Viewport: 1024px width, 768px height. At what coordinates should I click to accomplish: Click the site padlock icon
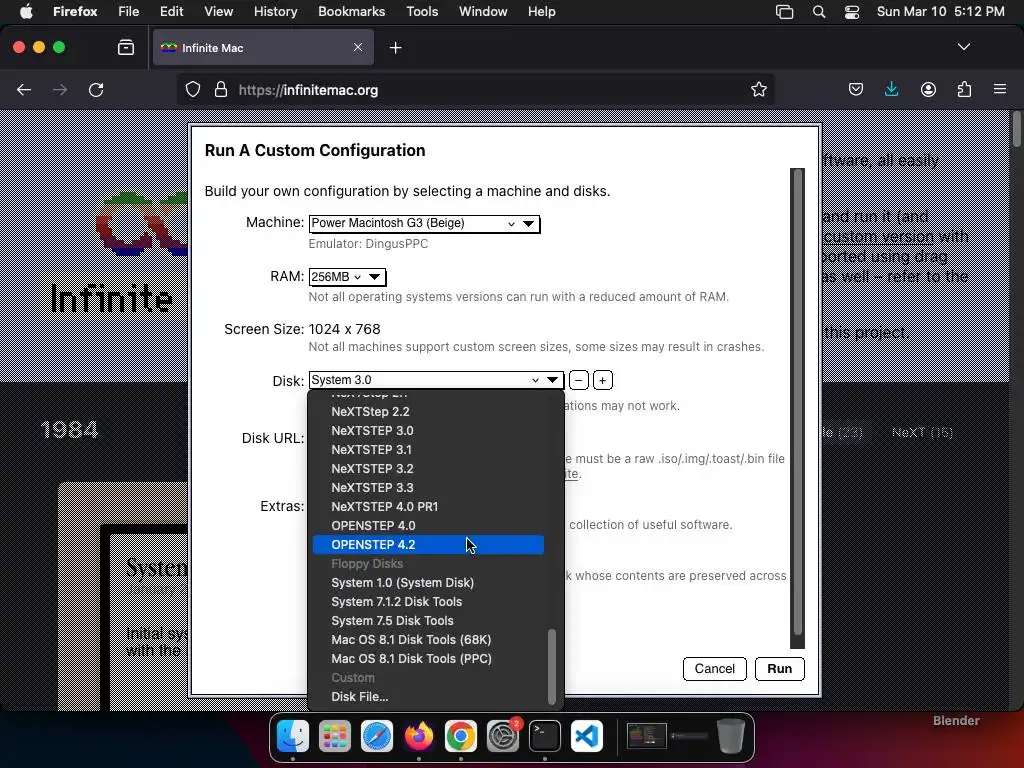tap(221, 89)
